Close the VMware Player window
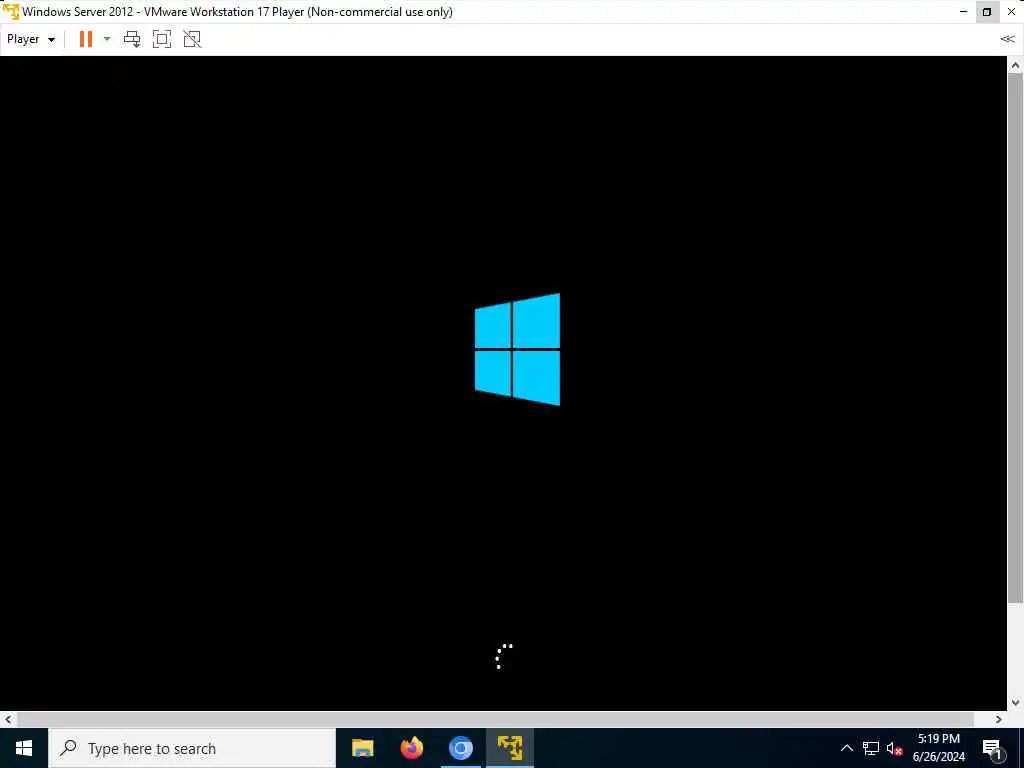The image size is (1024, 768). pyautogui.click(x=1011, y=12)
